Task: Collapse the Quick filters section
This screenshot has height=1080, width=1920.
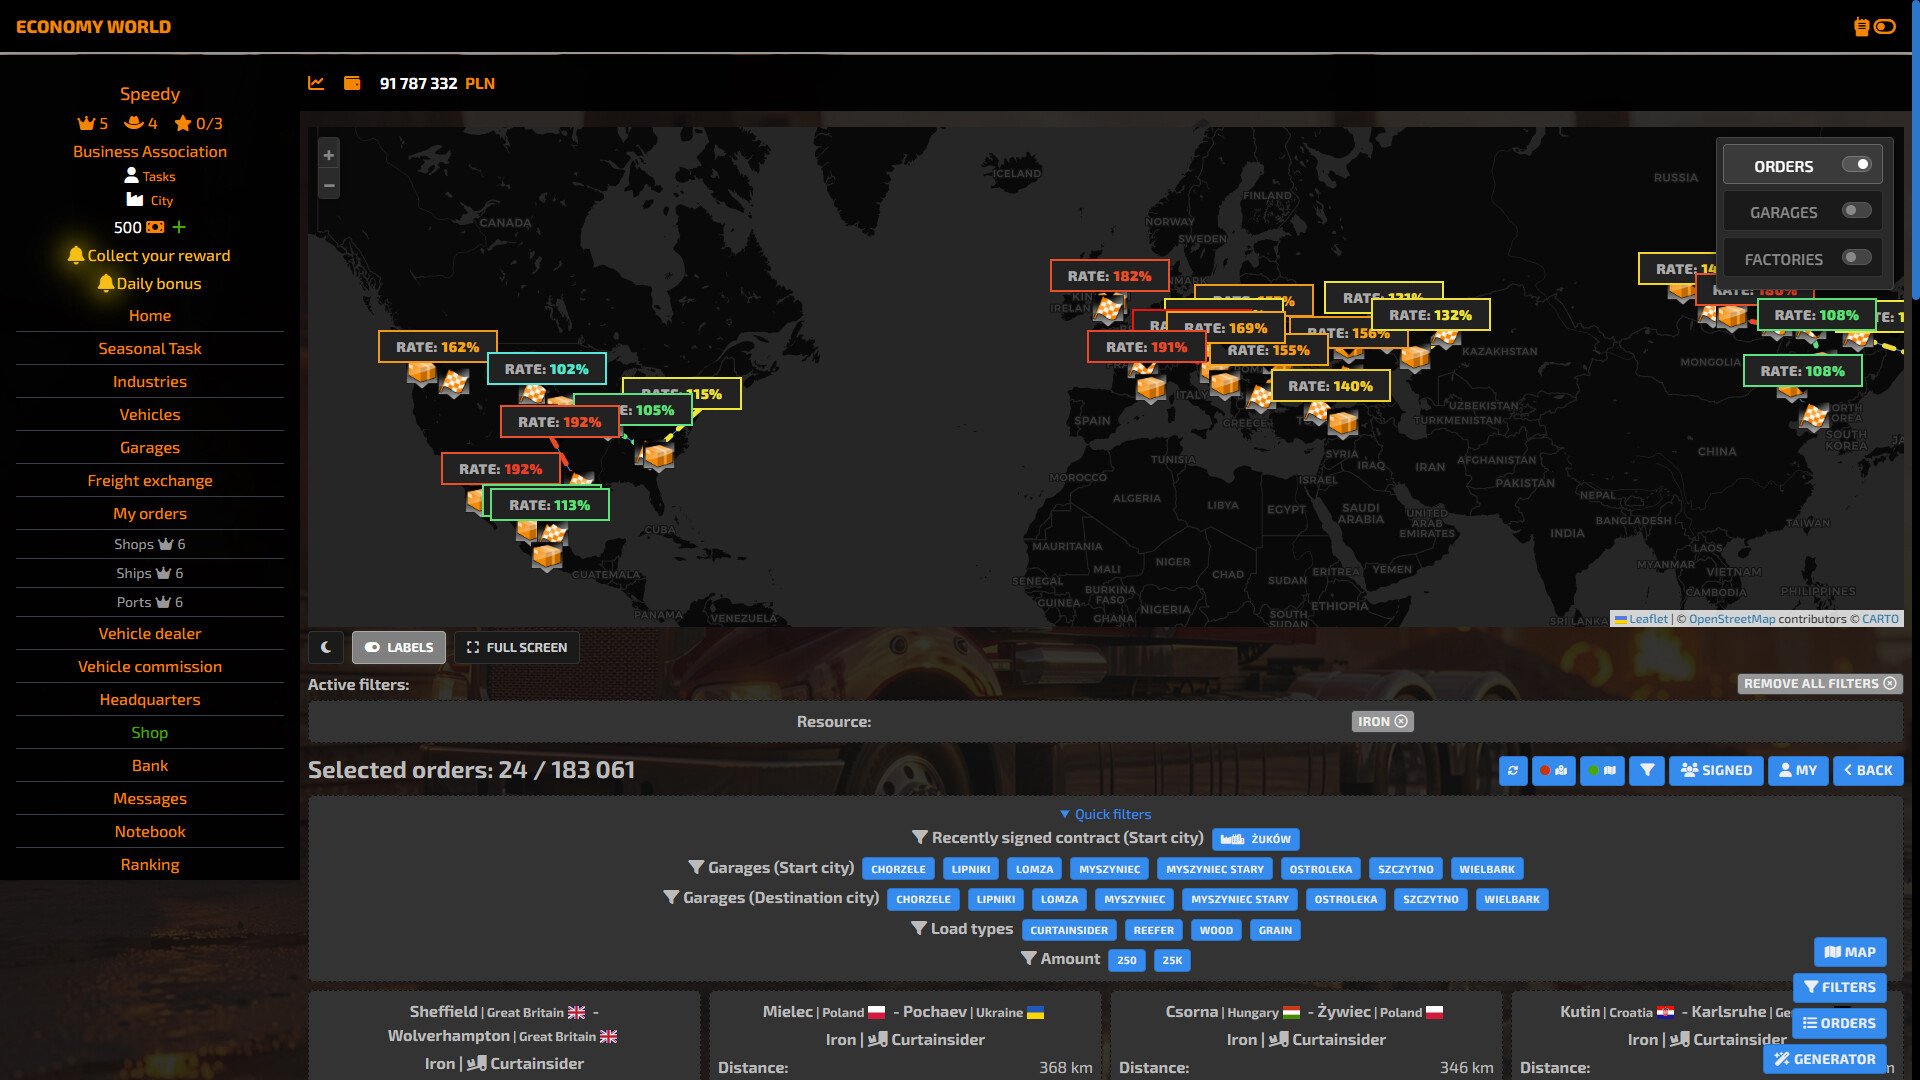Action: point(1105,814)
